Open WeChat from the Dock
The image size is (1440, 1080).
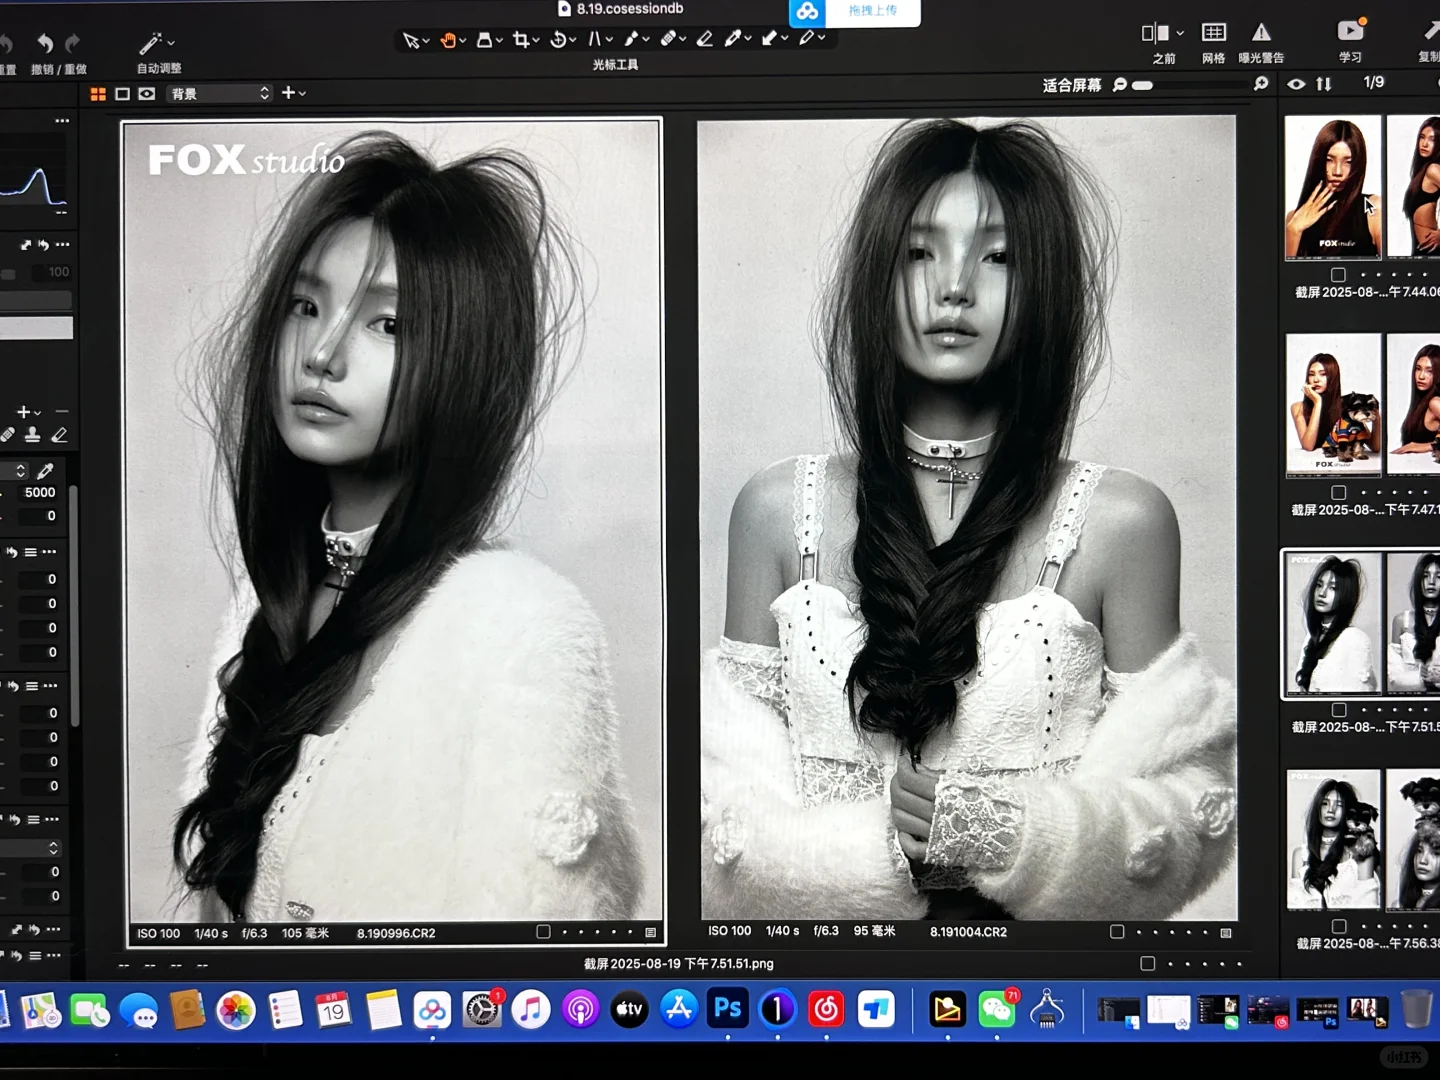click(x=997, y=1009)
